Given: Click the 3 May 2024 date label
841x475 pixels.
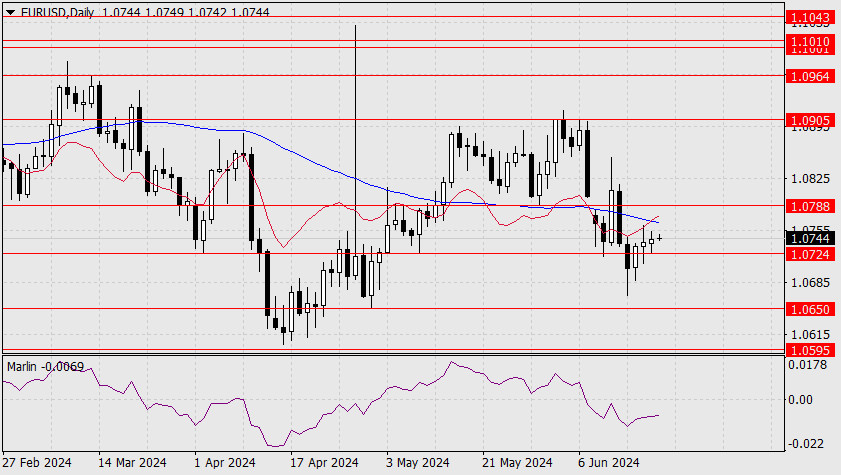Looking at the screenshot, I should (x=417, y=462).
